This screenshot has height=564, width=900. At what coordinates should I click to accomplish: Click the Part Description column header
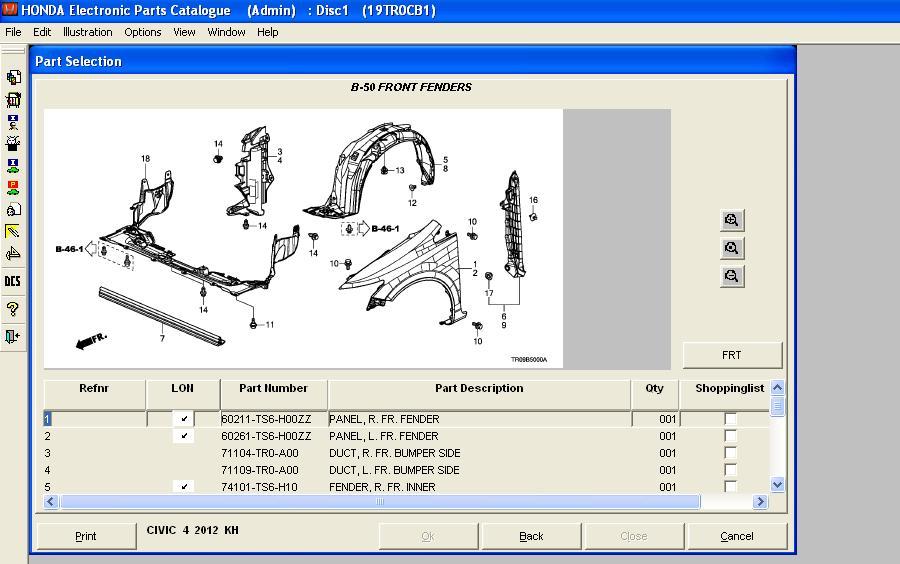[479, 394]
